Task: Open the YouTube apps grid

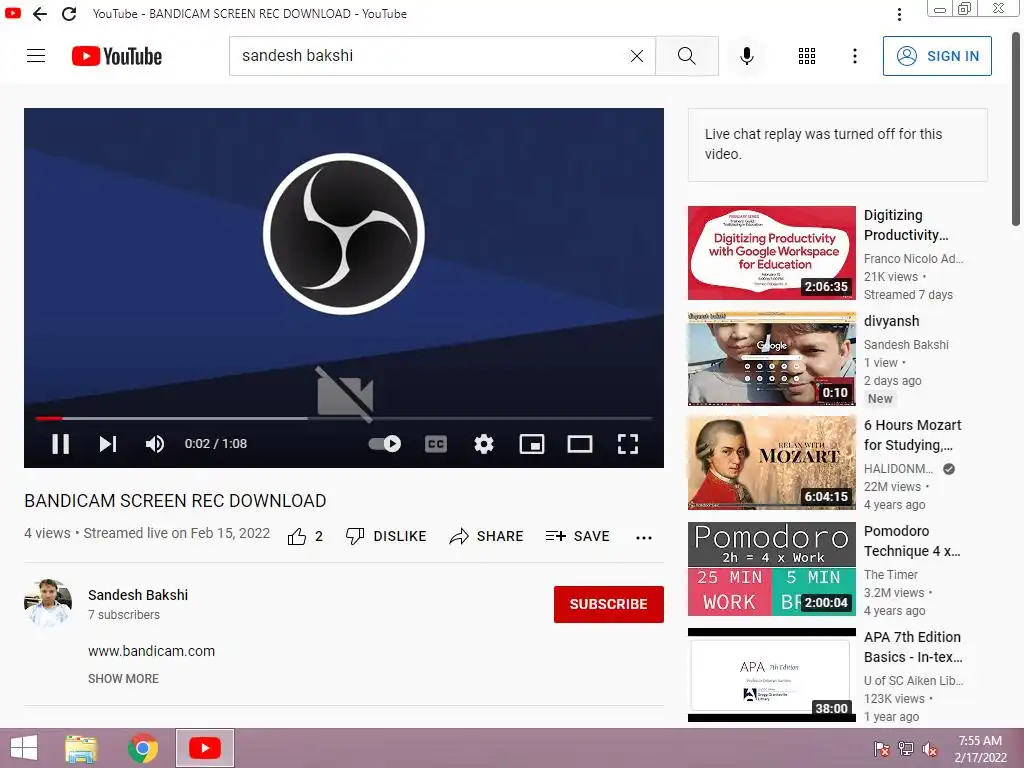Action: click(807, 56)
